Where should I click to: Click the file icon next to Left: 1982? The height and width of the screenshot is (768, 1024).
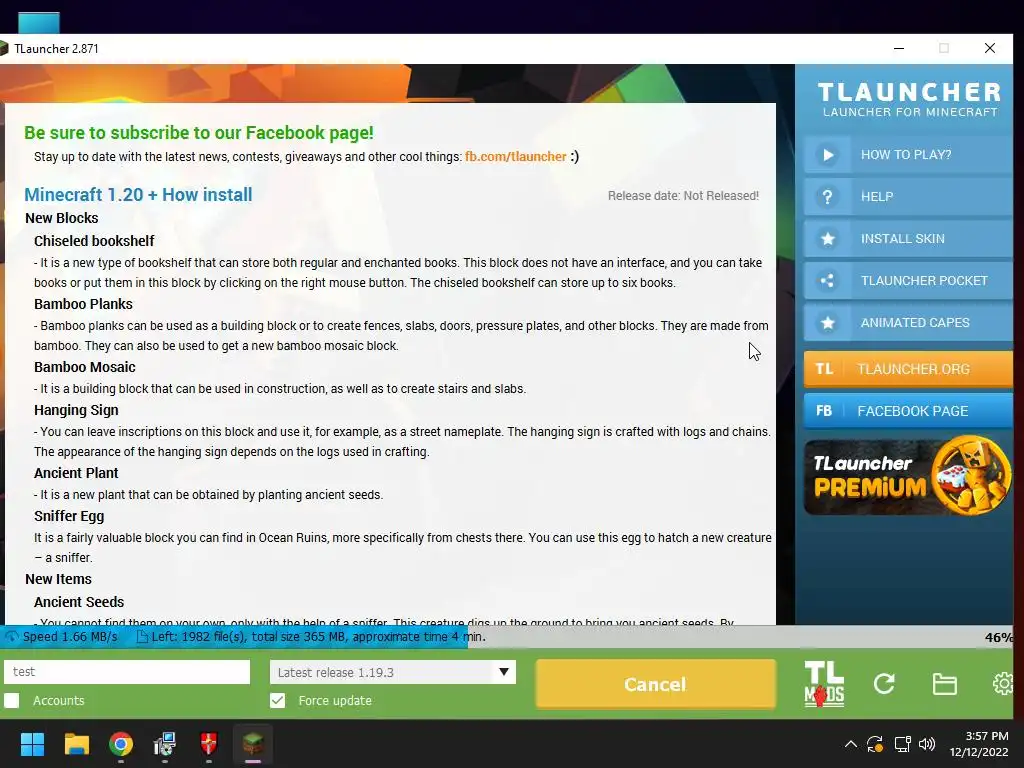142,637
